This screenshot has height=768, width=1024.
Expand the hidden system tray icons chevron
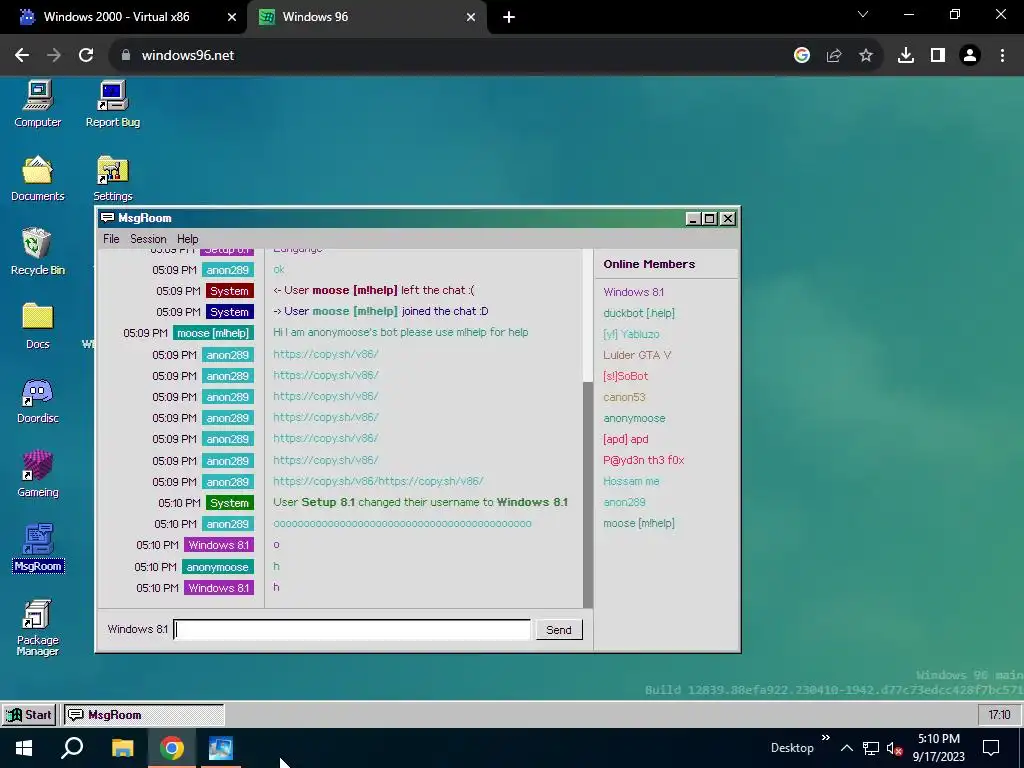846,748
